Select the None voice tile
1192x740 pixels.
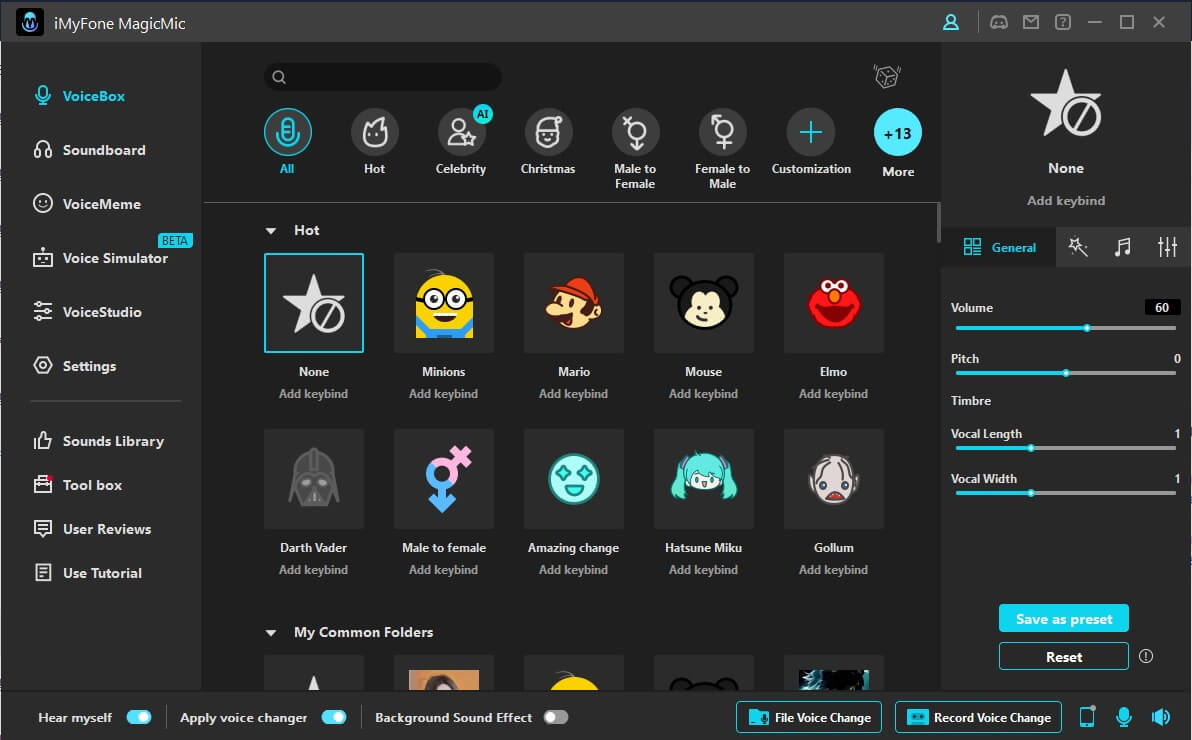(314, 303)
